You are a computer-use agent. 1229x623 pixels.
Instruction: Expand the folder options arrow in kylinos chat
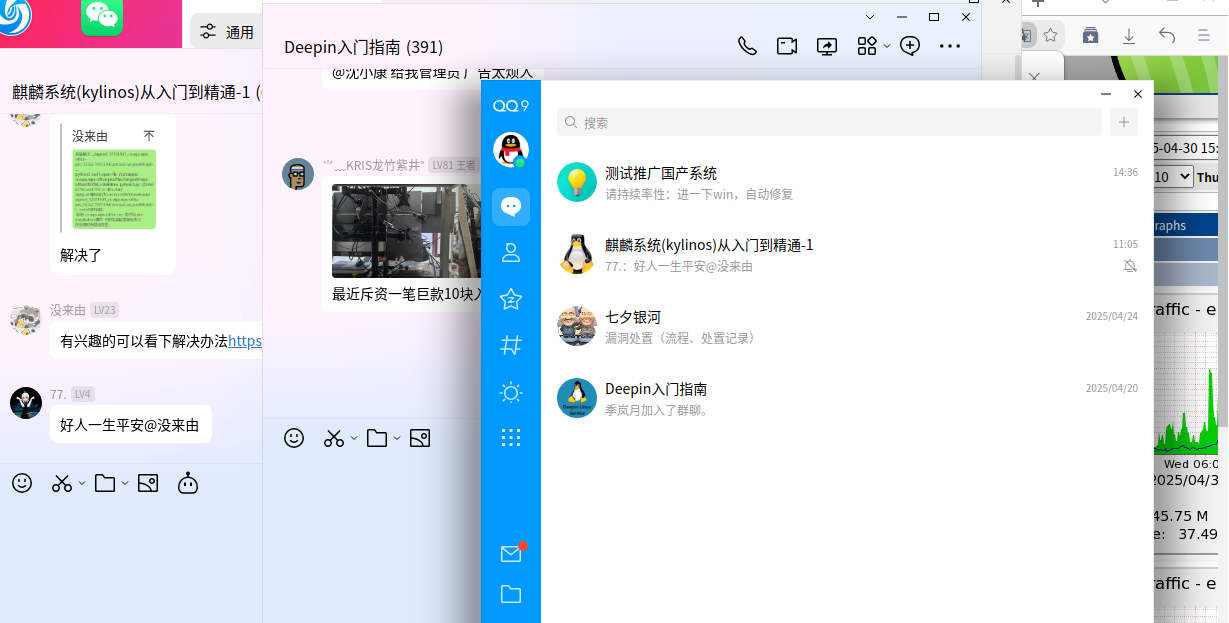[x=125, y=484]
